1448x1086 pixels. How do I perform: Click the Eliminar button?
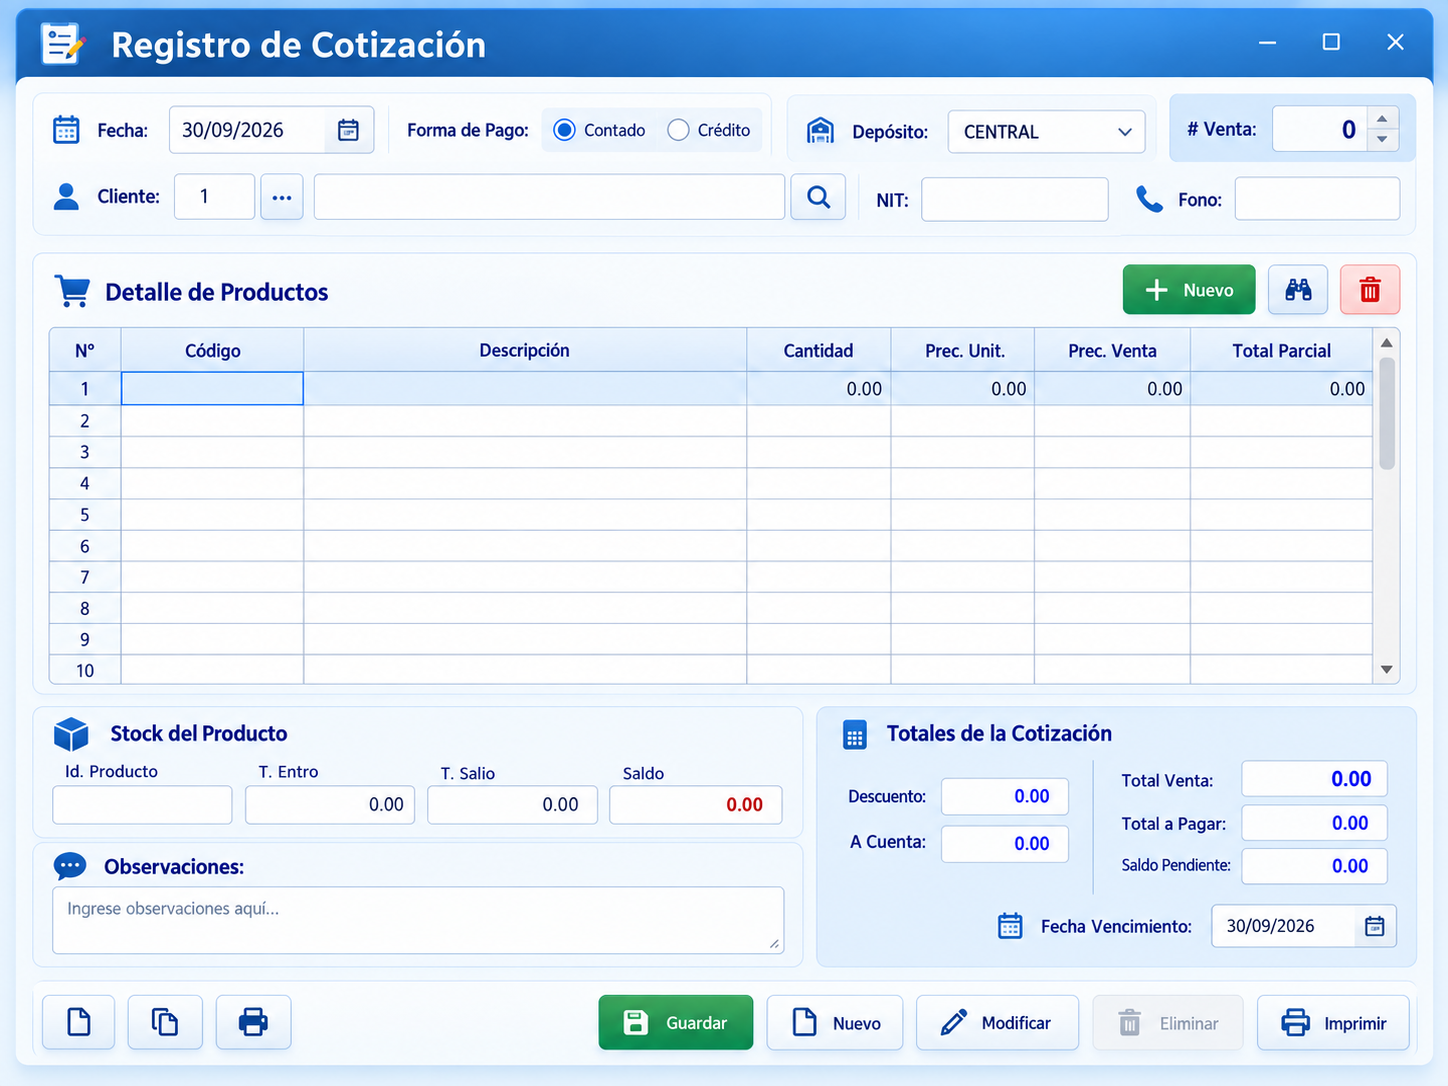tap(1168, 1022)
